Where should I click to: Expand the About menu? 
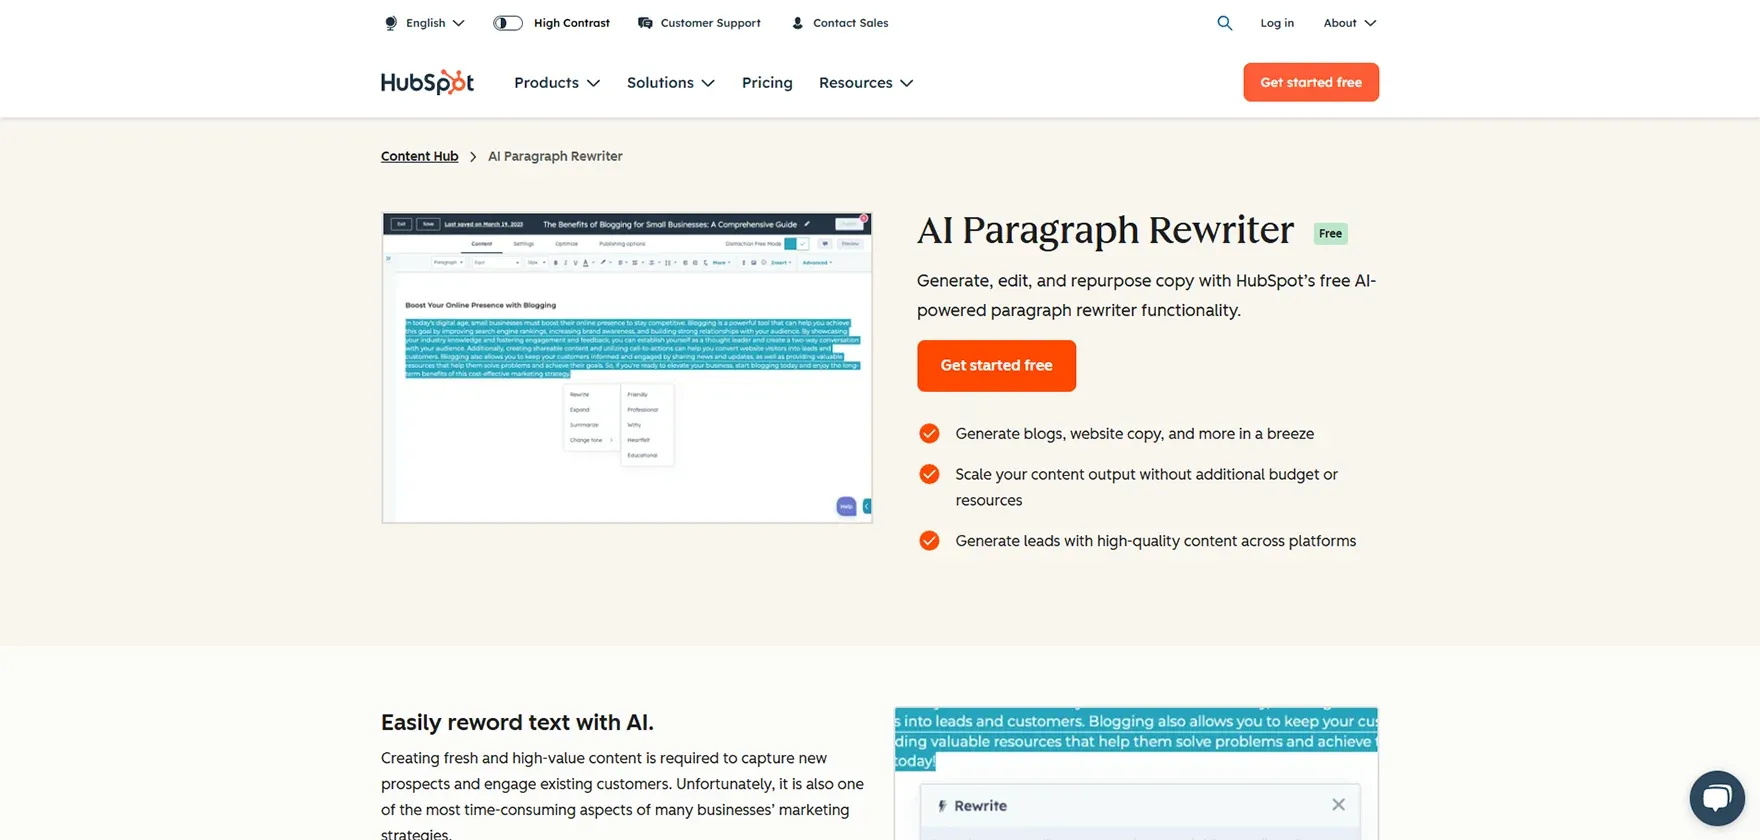[1349, 23]
